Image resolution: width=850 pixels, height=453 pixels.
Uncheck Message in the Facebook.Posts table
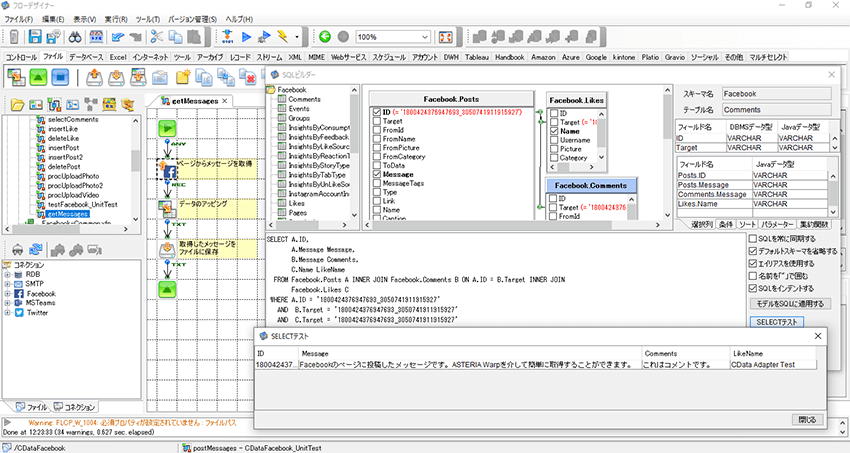coord(377,174)
